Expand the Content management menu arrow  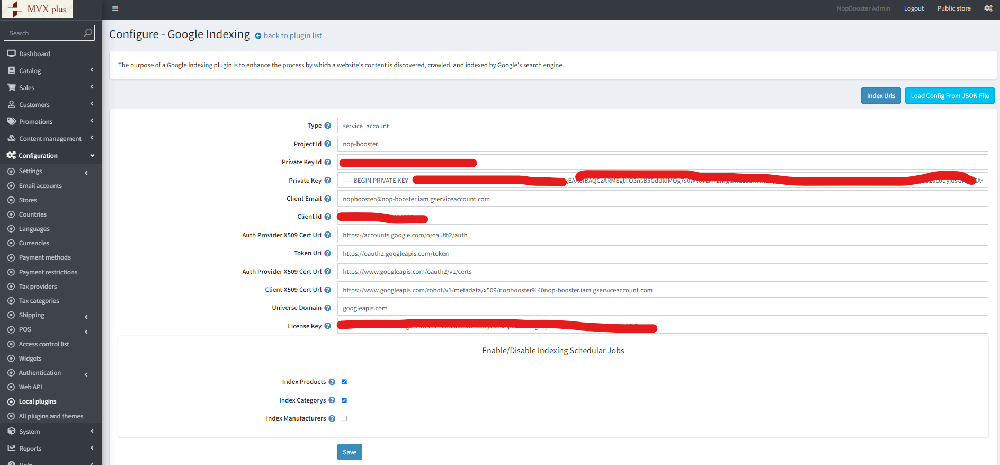click(x=92, y=138)
